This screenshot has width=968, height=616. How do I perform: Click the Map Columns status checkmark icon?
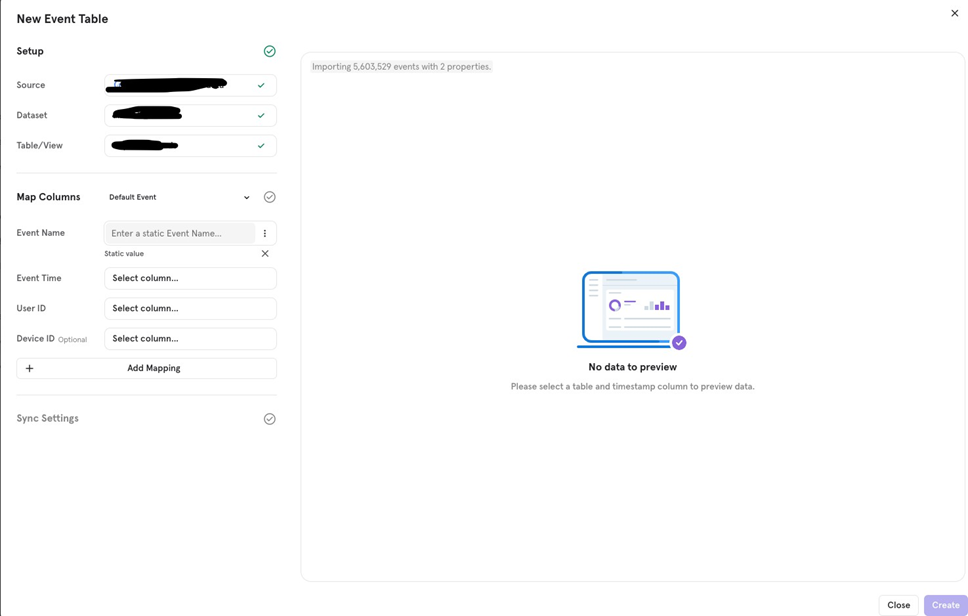tap(269, 196)
